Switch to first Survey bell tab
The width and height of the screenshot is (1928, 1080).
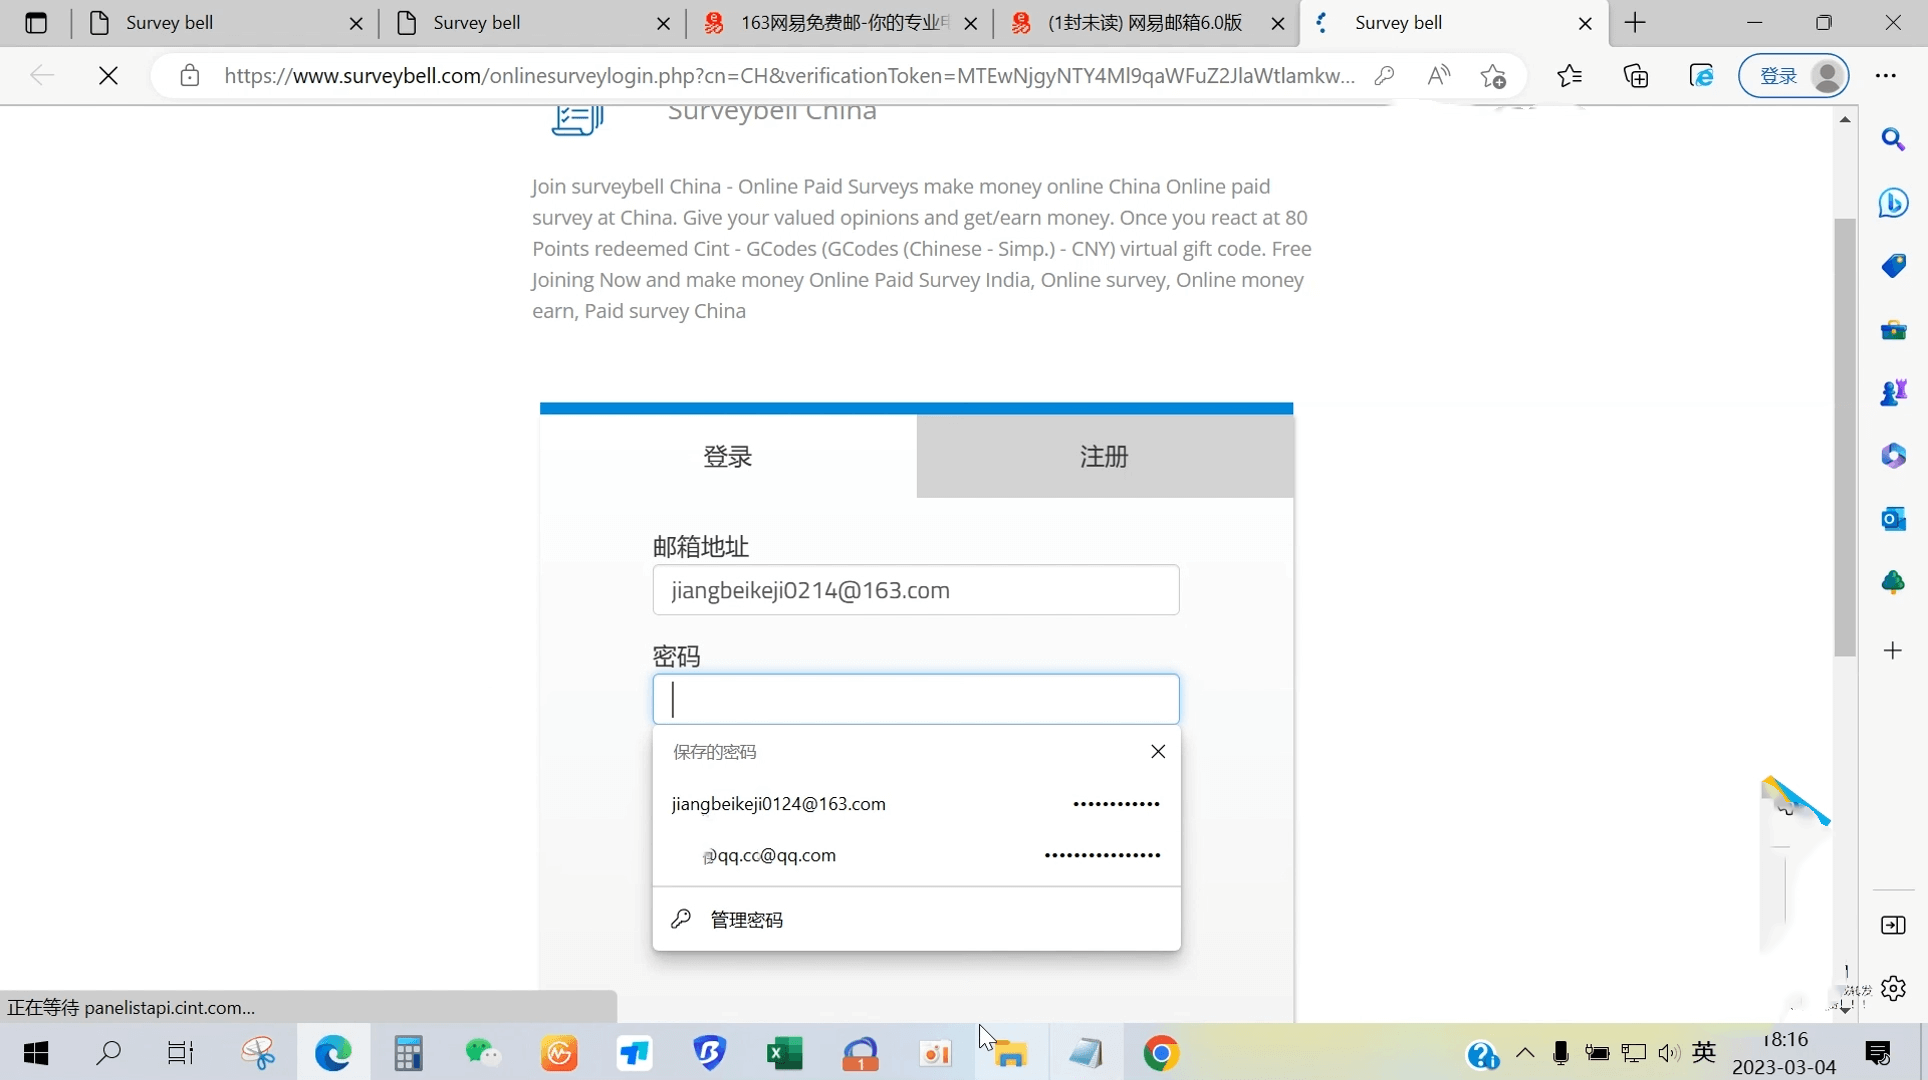coord(225,22)
